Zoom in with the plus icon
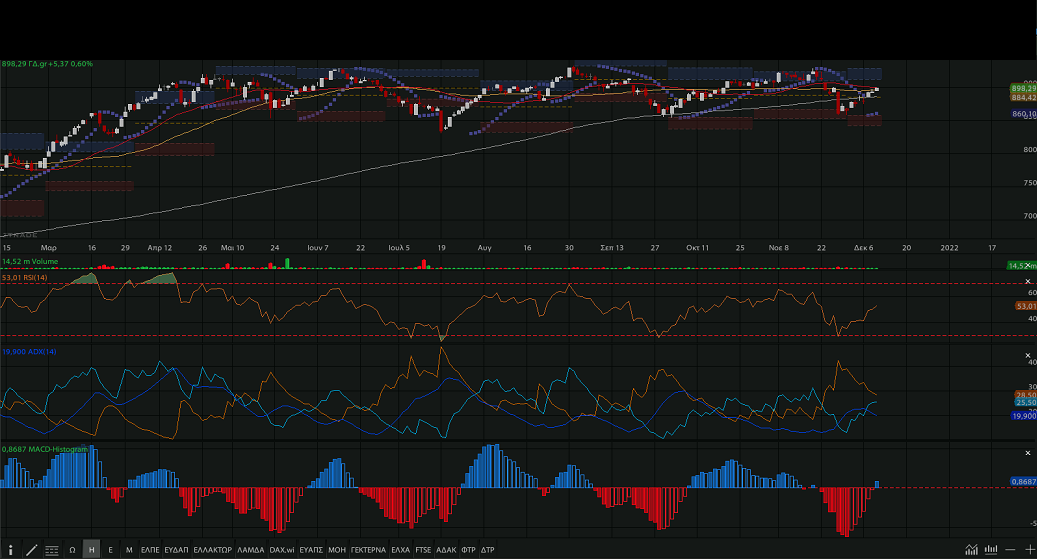This screenshot has width=1037, height=559. pos(1029,550)
